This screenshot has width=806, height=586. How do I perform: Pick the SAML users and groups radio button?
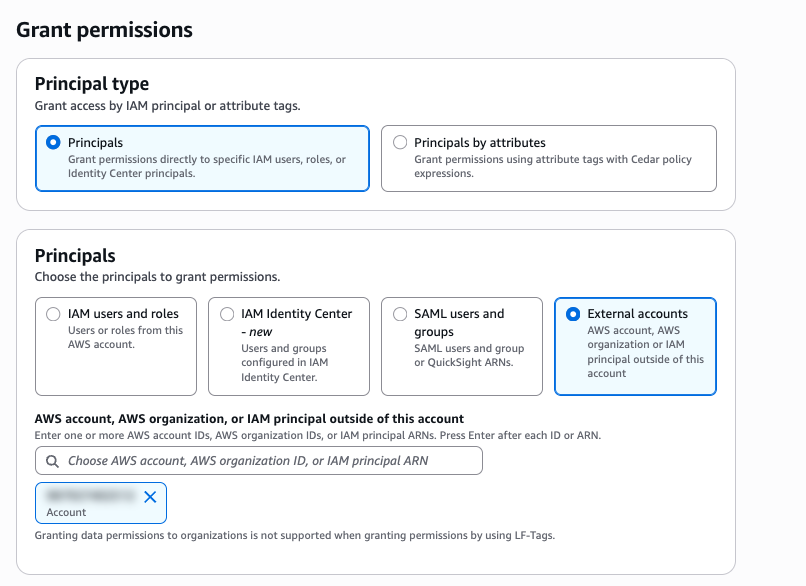[400, 314]
